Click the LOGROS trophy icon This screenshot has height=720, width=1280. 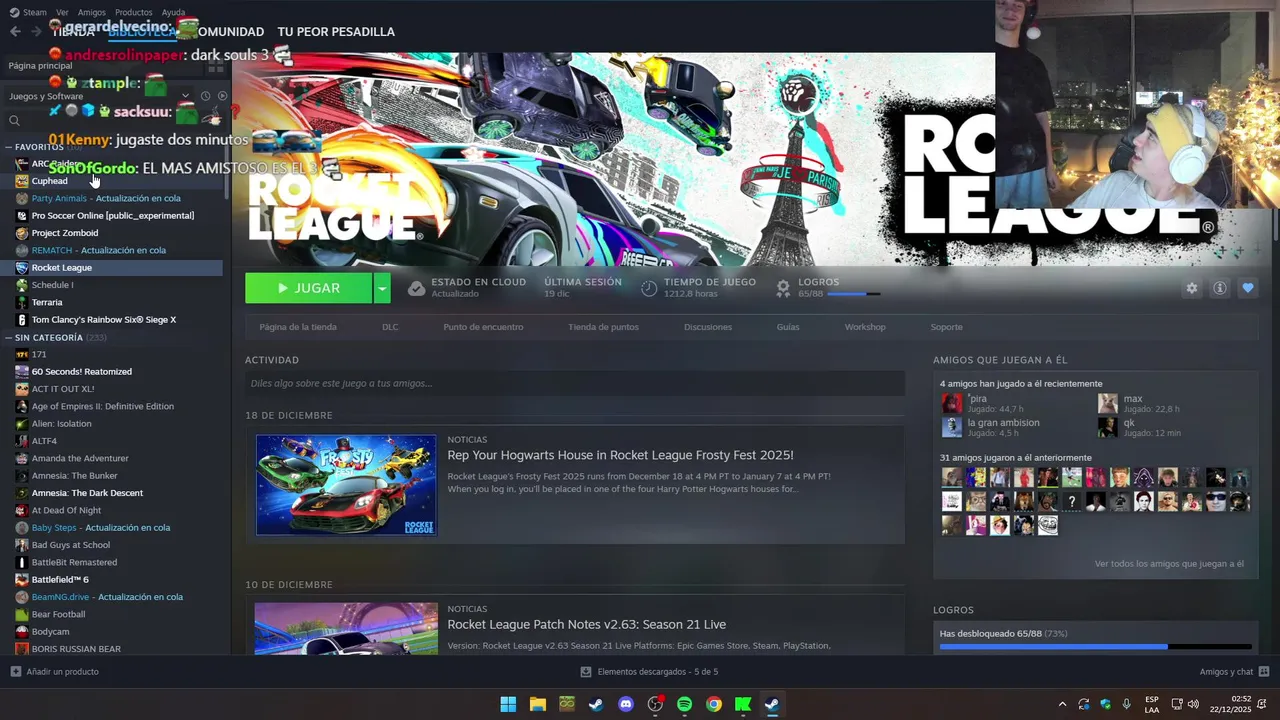[x=783, y=288]
